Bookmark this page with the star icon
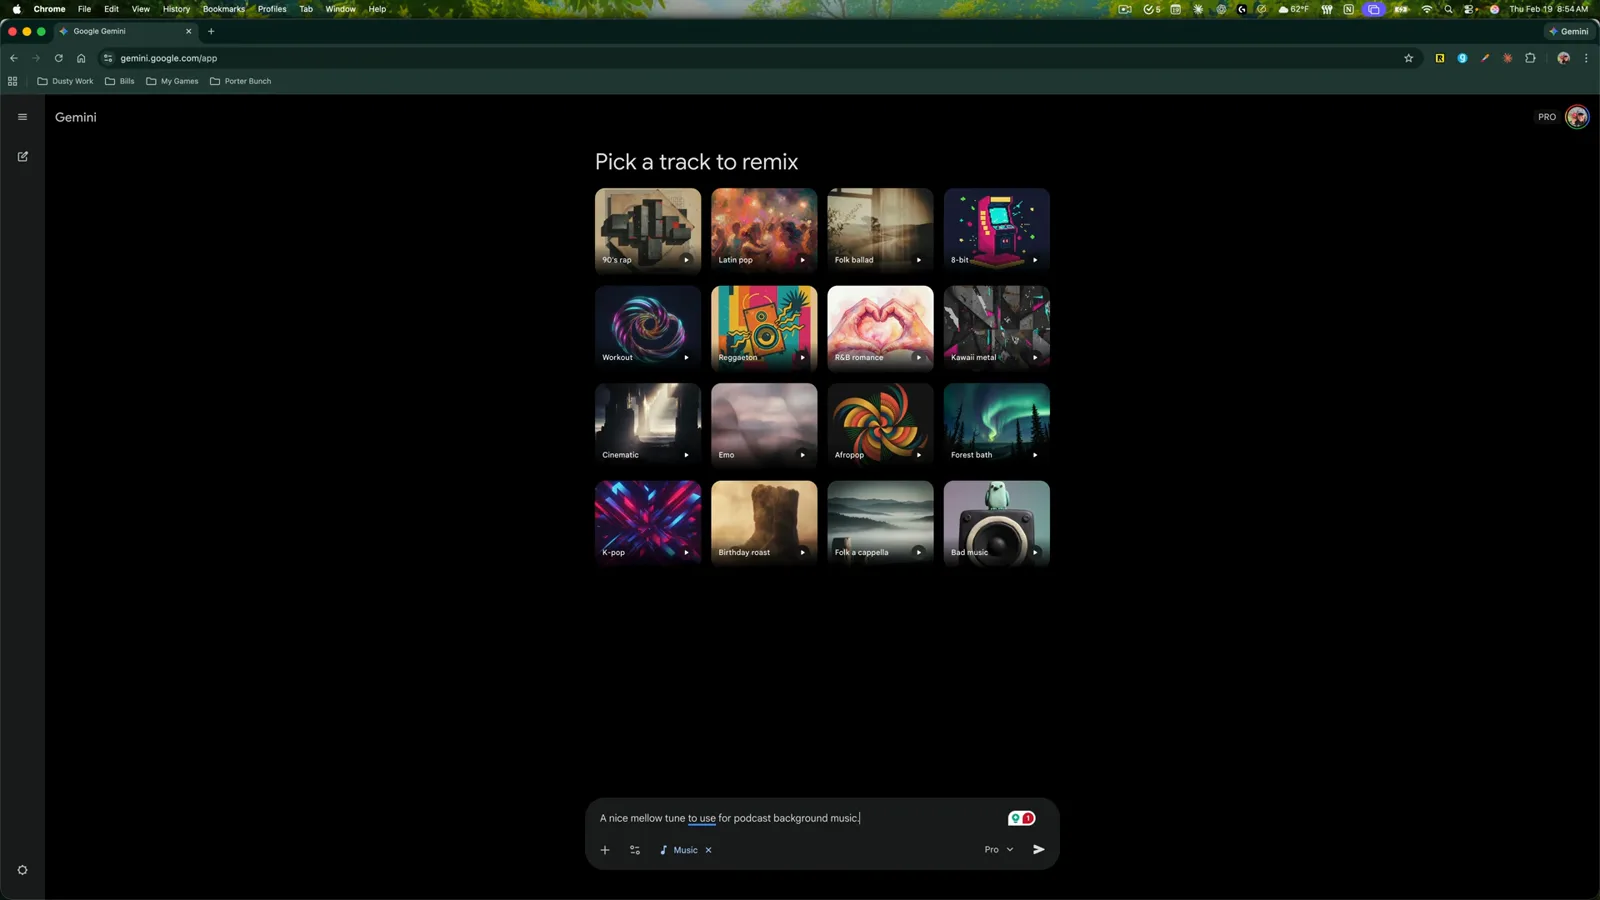Viewport: 1600px width, 900px height. tap(1408, 58)
